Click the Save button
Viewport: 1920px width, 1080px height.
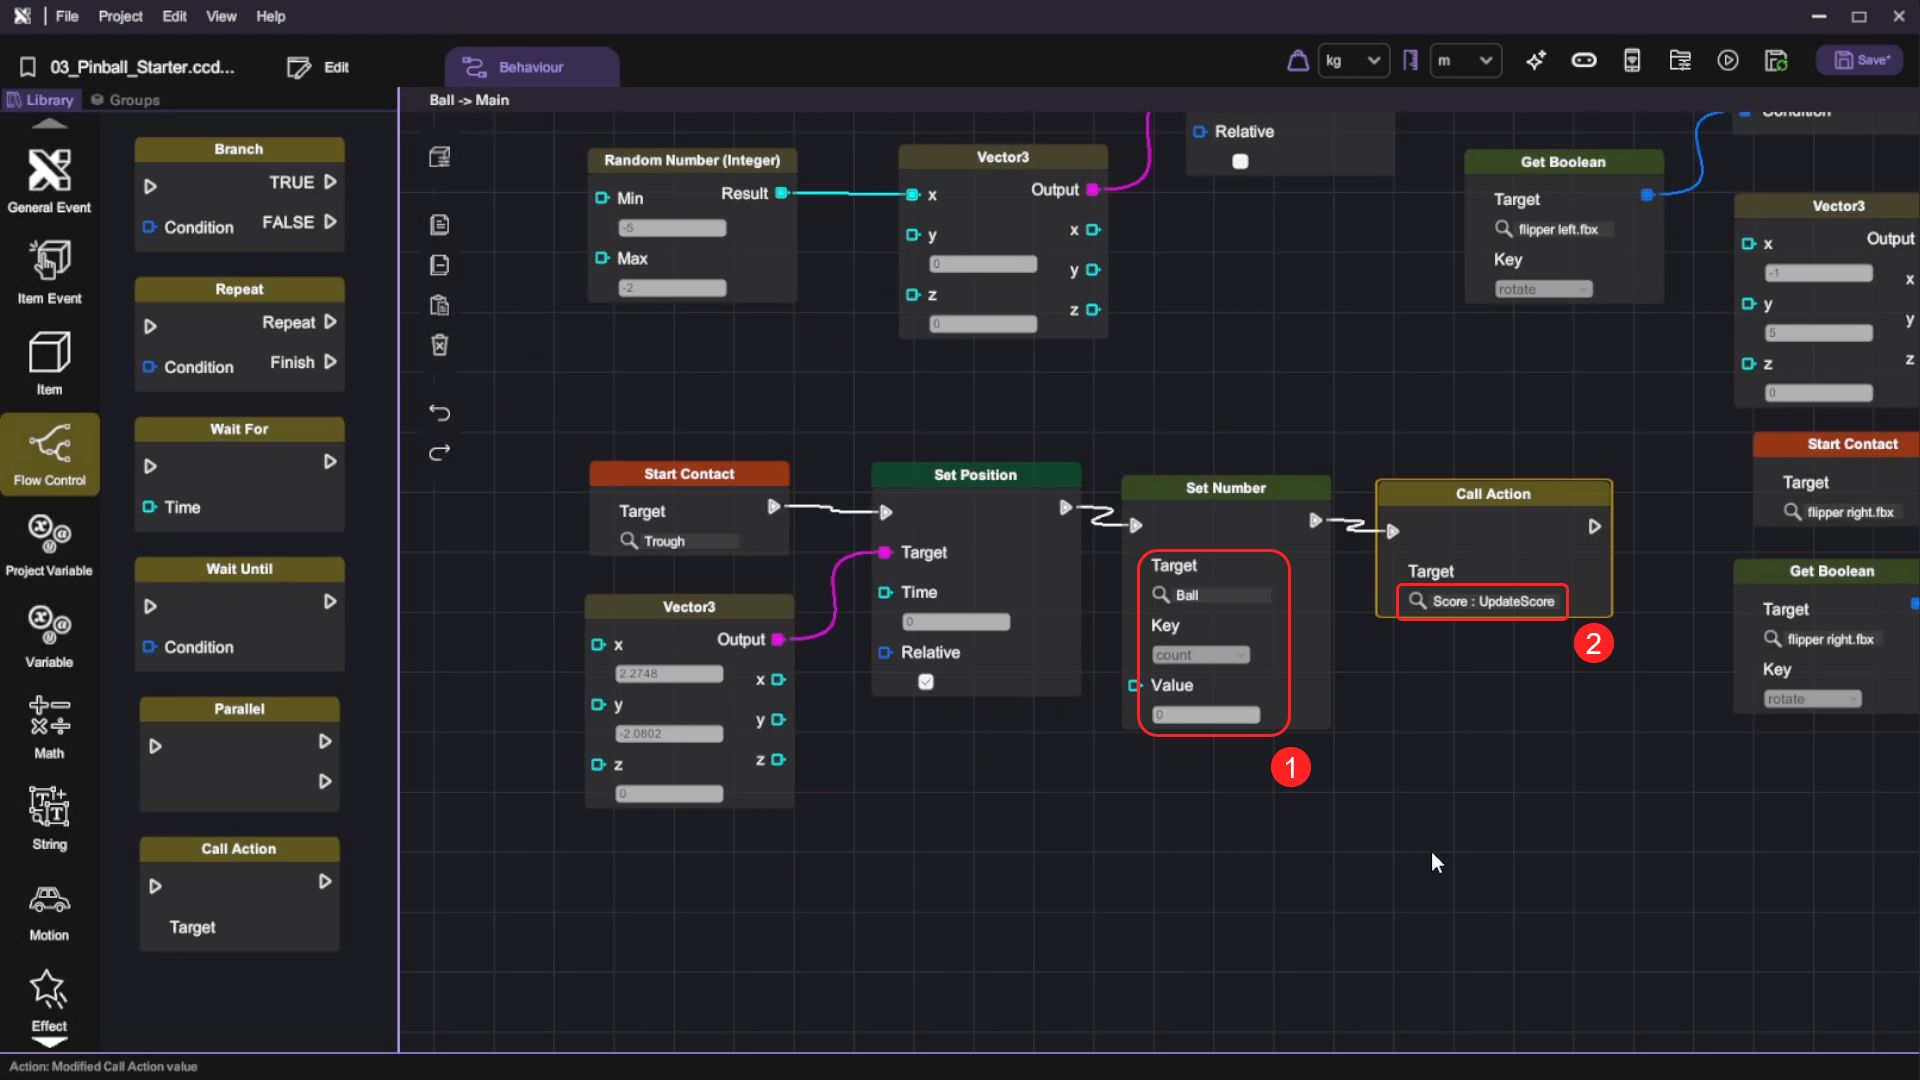coord(1861,60)
